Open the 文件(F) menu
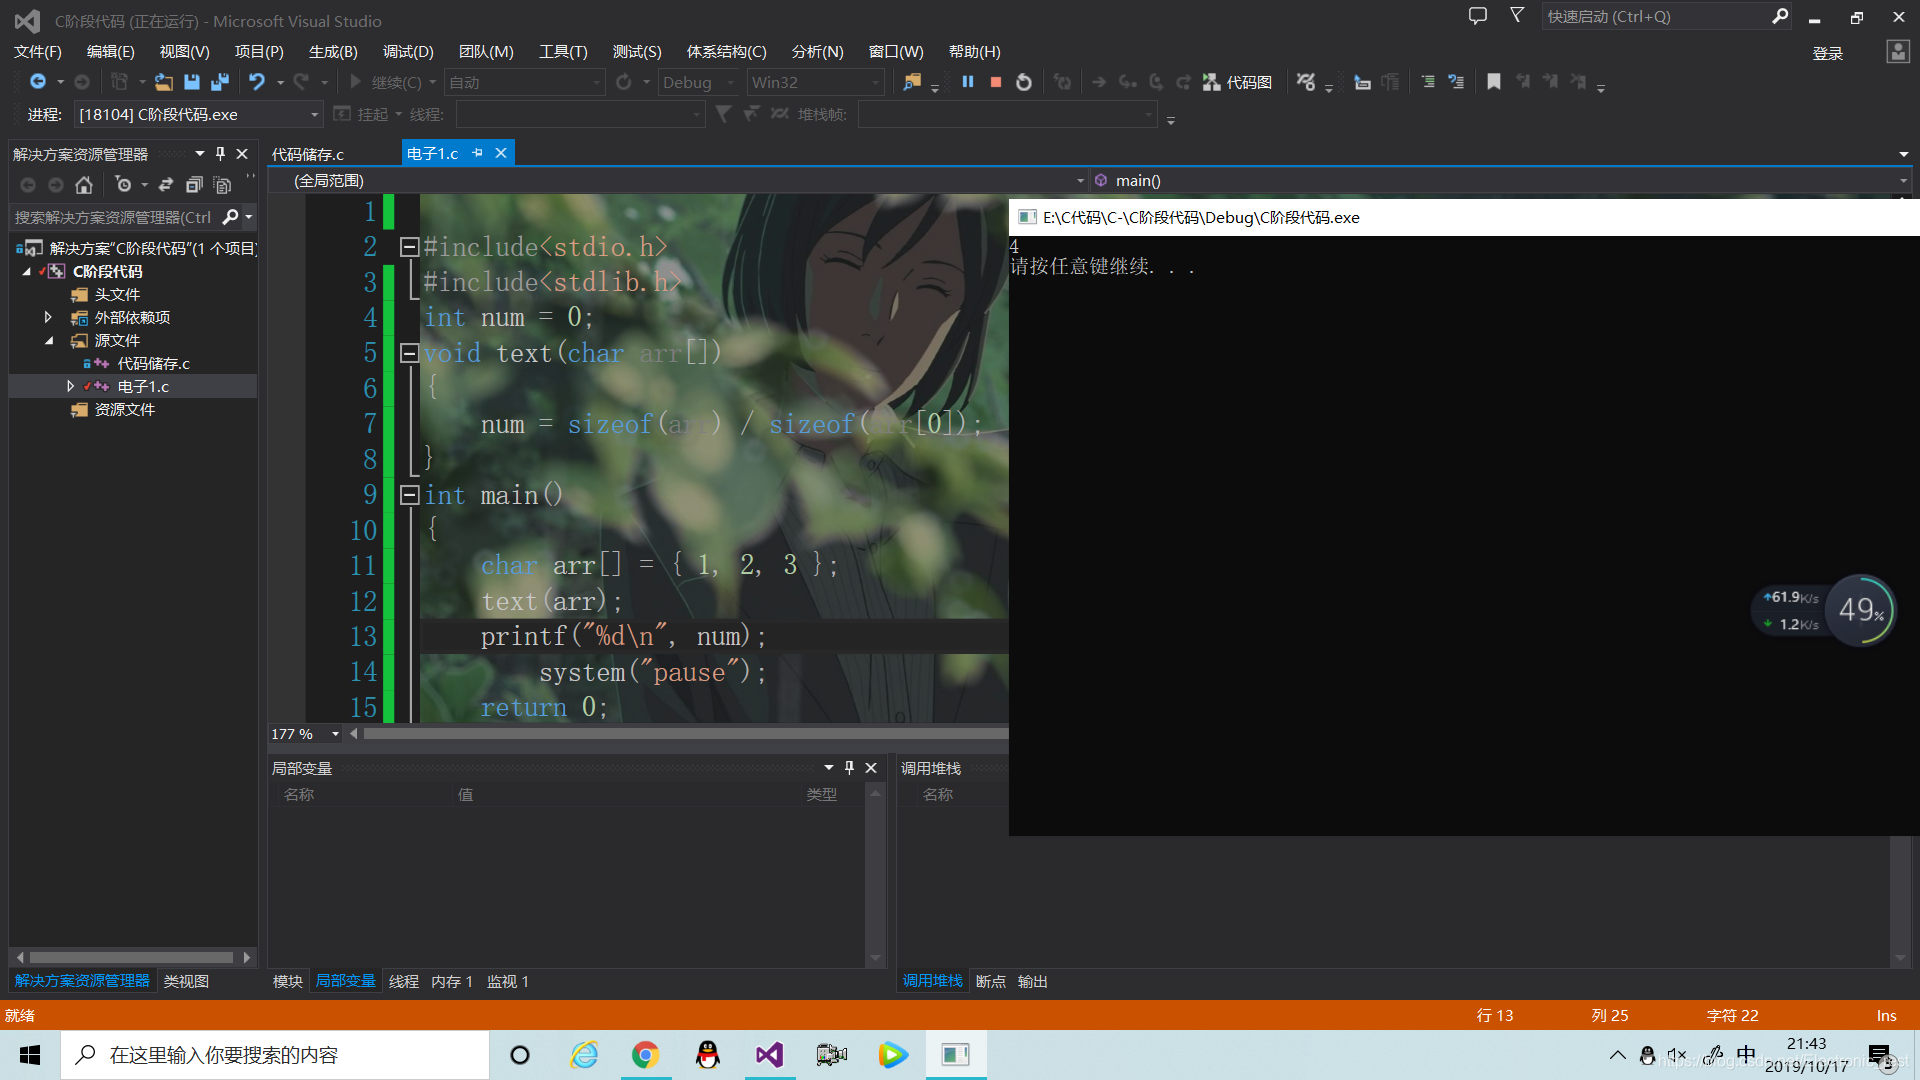The height and width of the screenshot is (1080, 1920). [38, 51]
